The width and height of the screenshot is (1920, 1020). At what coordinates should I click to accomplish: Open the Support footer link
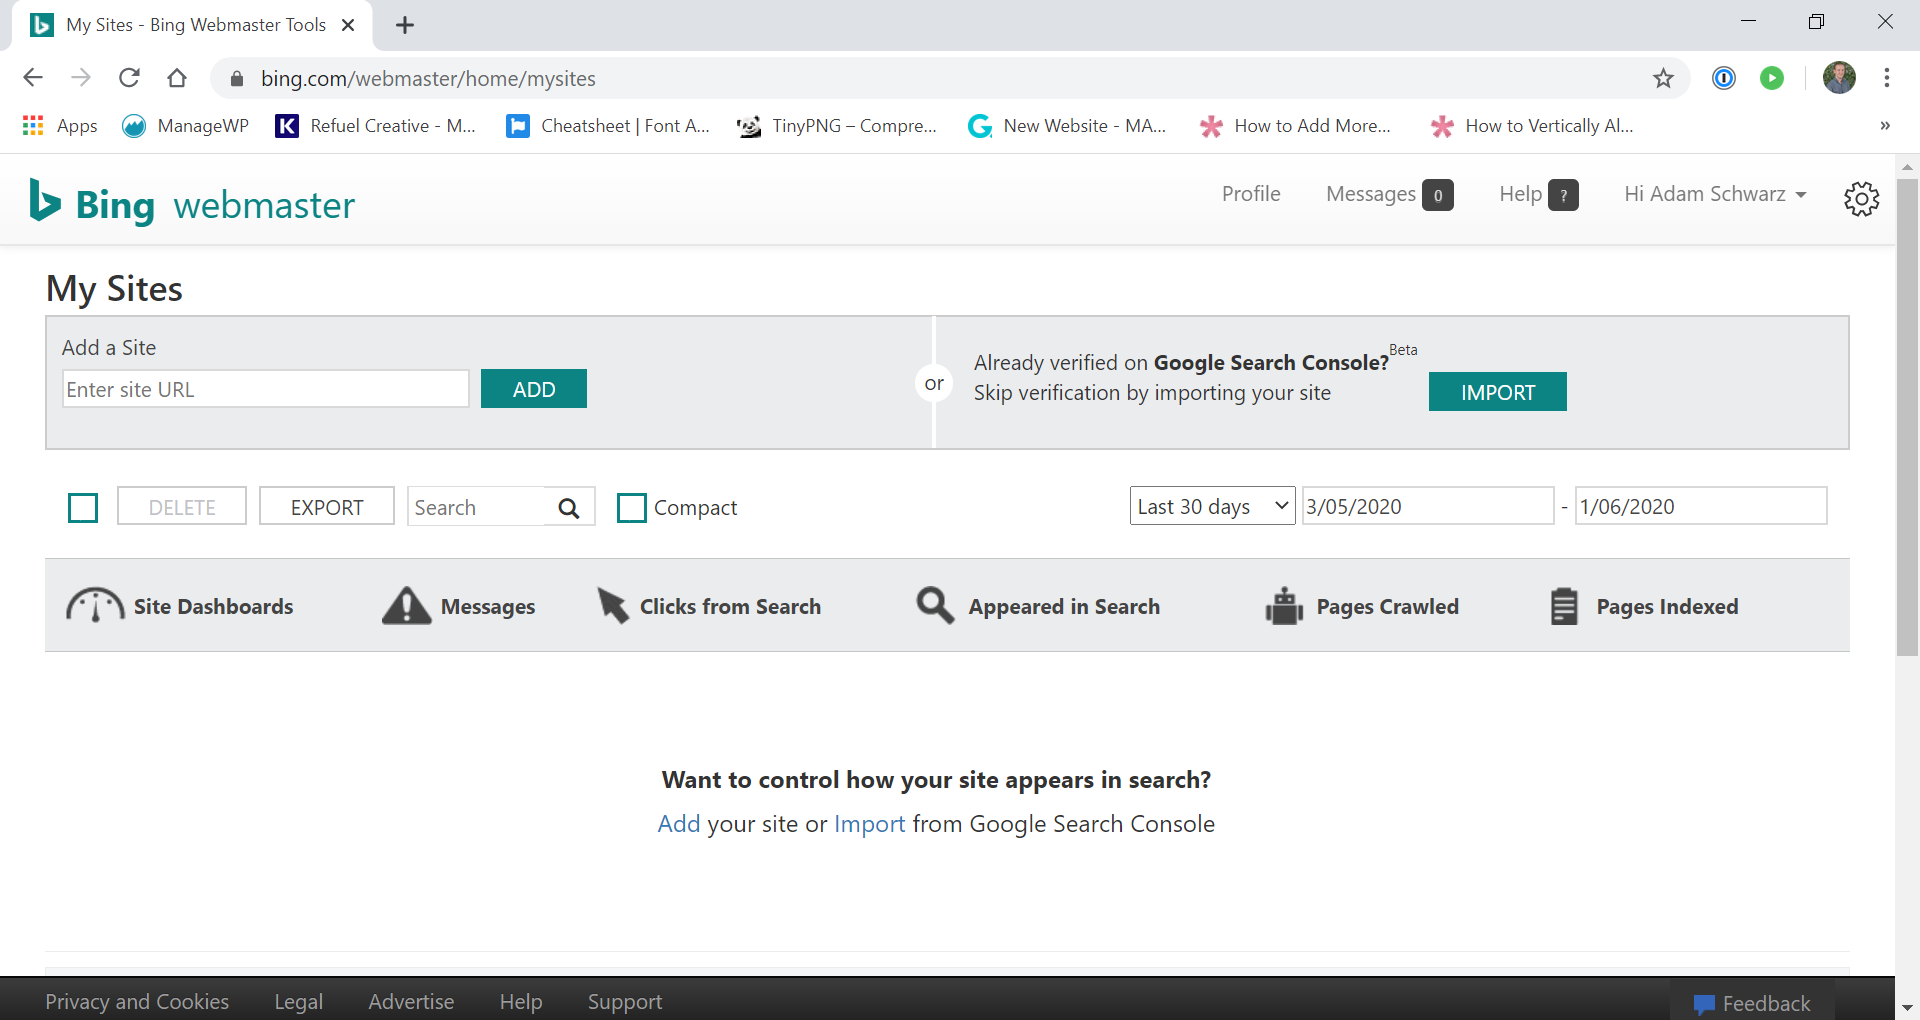pos(625,1001)
